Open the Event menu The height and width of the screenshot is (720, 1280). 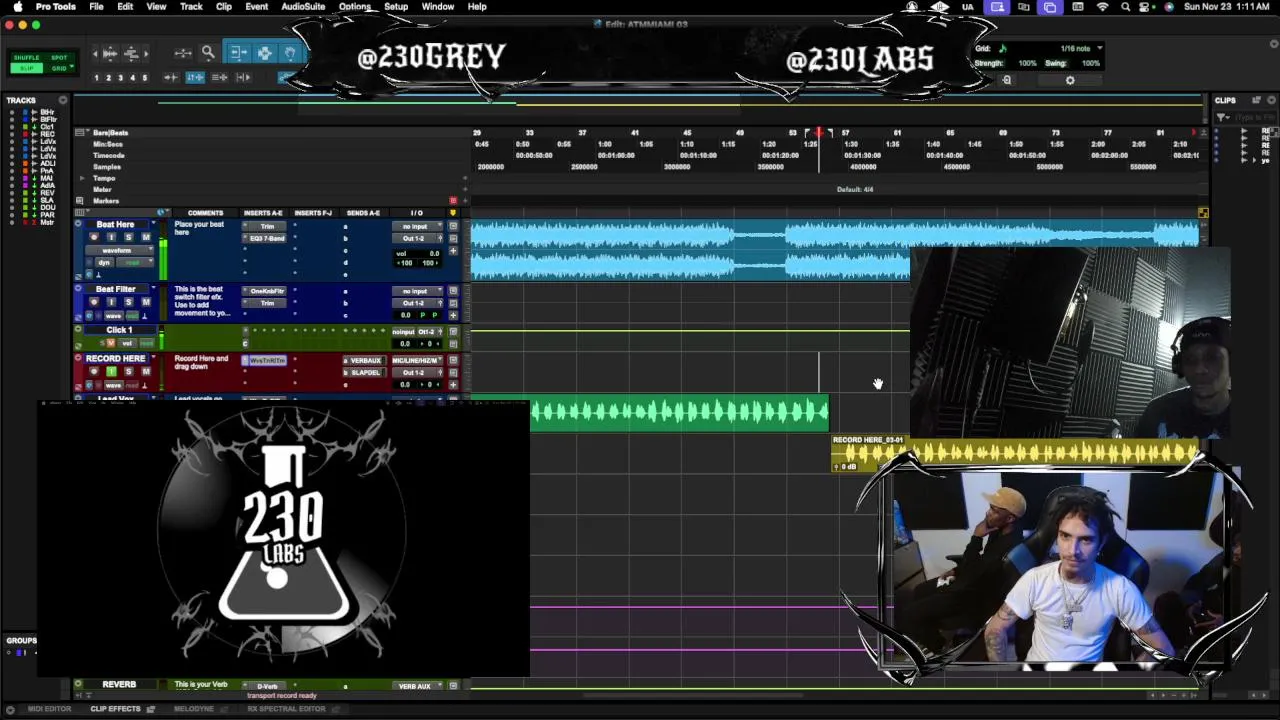(x=257, y=7)
